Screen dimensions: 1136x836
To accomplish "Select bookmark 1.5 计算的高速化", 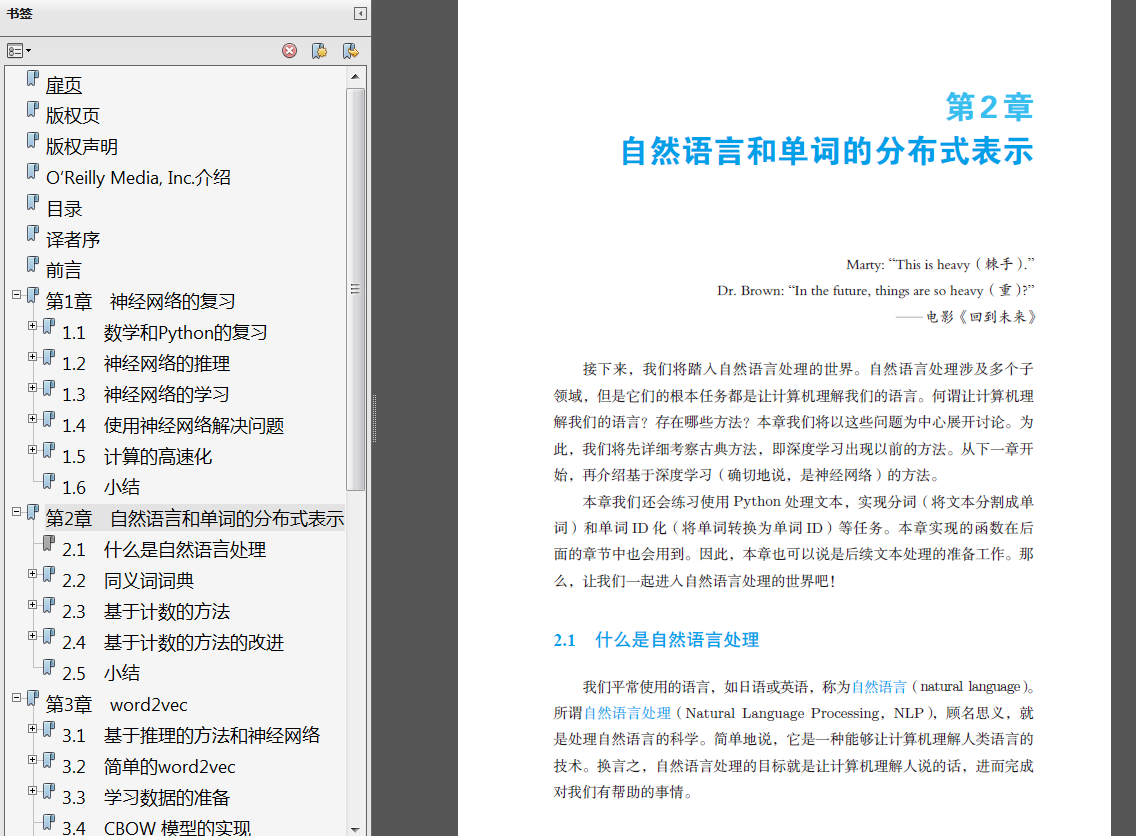I will tap(137, 457).
